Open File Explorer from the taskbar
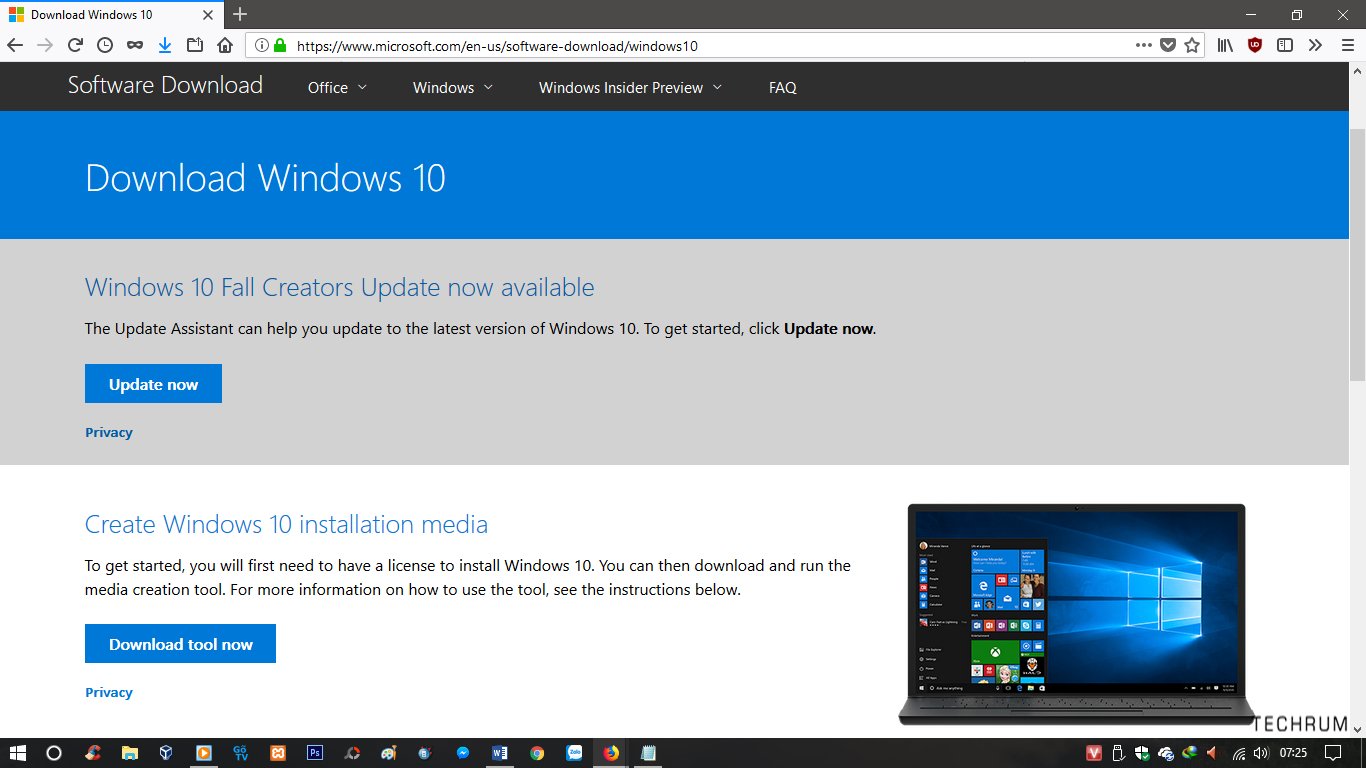Viewport: 1366px width, 768px height. 129,753
